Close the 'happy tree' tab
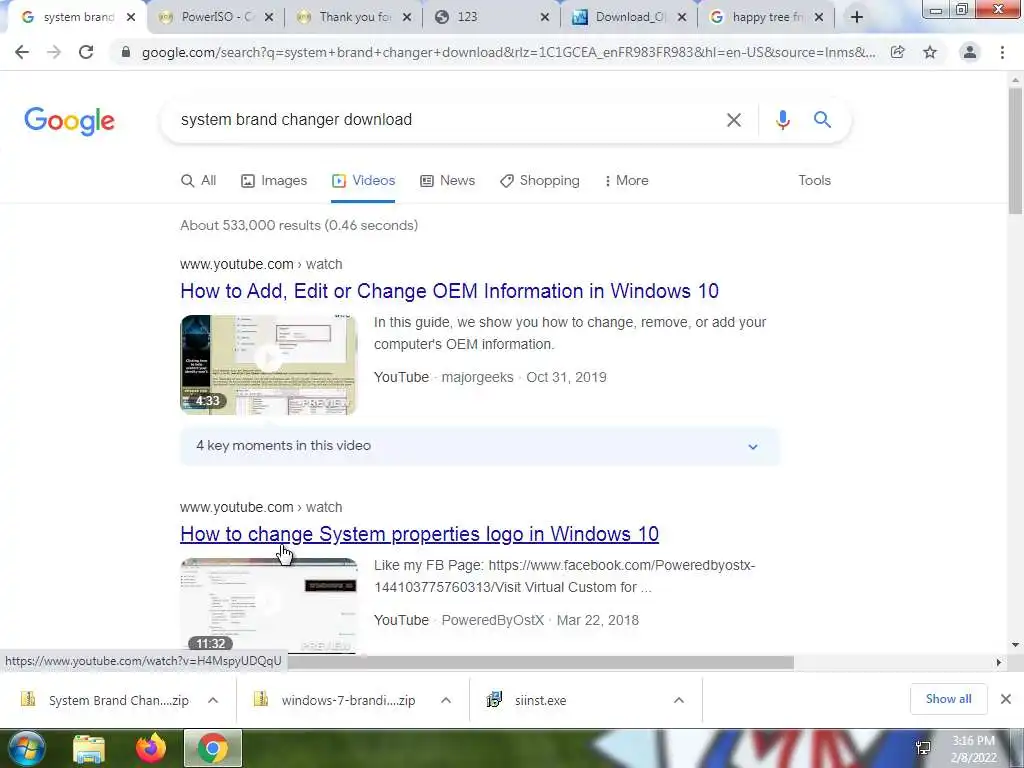1024x768 pixels. (819, 17)
